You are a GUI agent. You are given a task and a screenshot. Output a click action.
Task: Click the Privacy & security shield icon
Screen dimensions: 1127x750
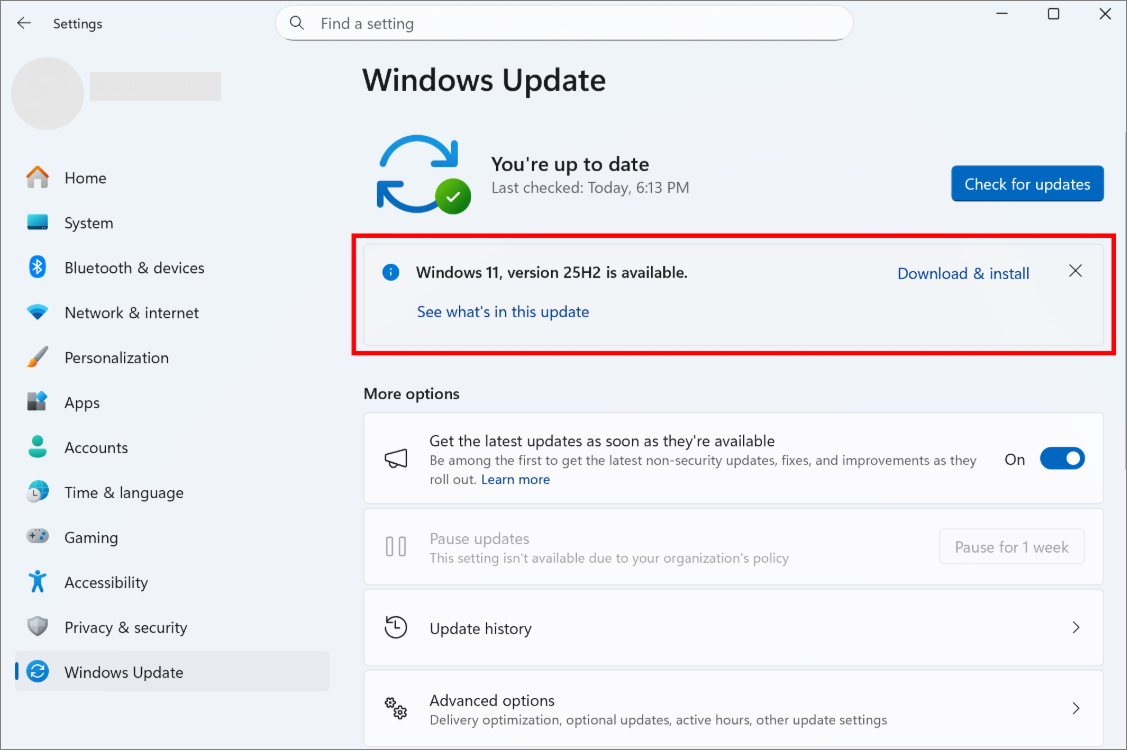click(x=37, y=627)
